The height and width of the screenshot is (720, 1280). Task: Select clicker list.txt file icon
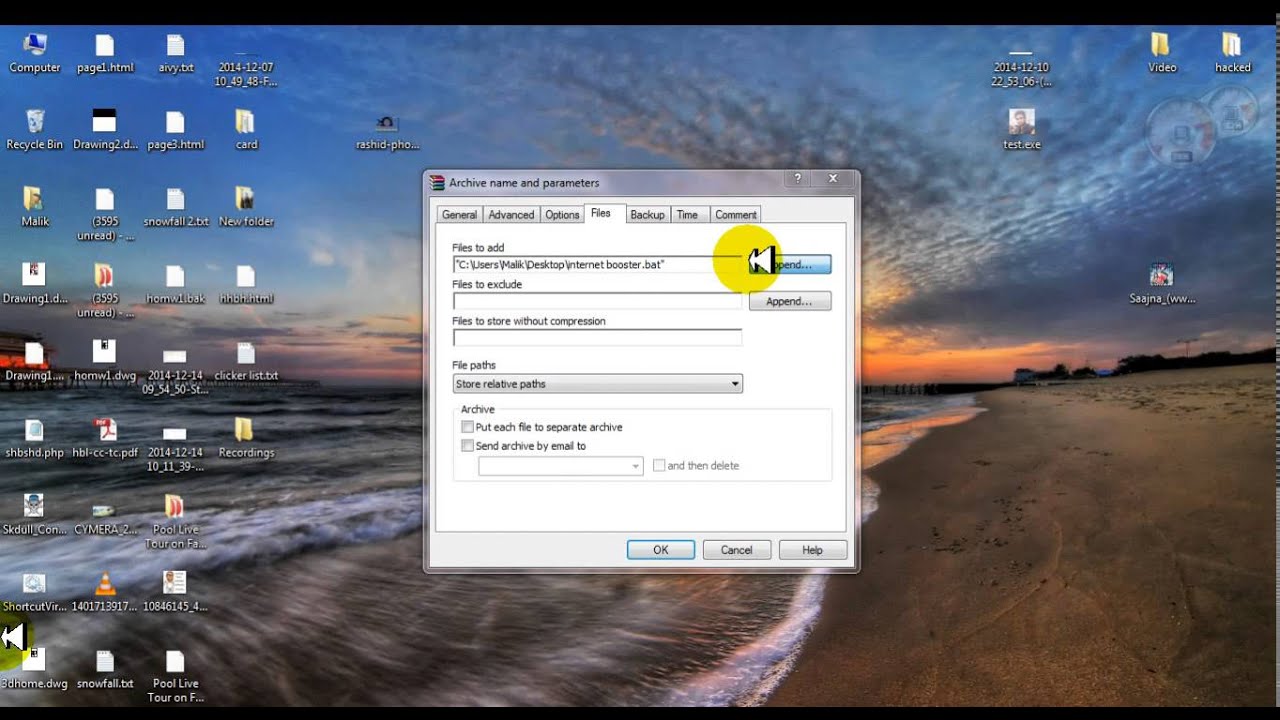tap(246, 361)
